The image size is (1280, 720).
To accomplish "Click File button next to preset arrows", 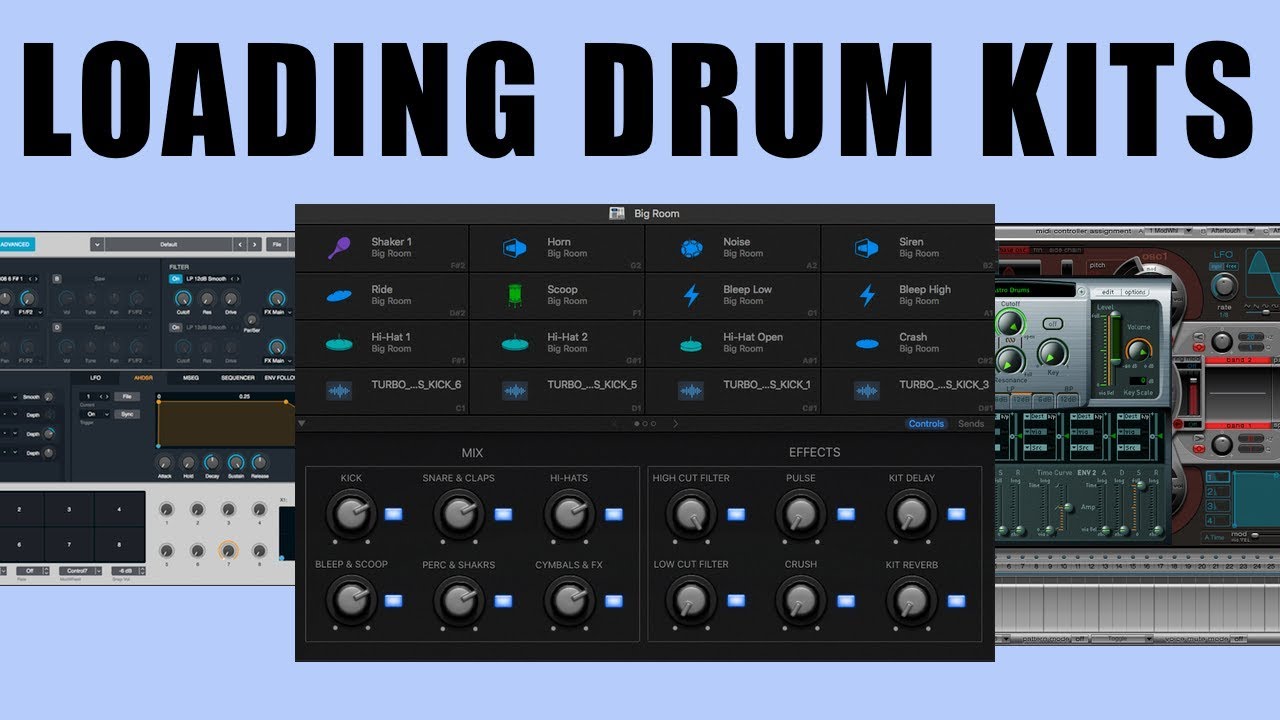I will click(x=275, y=244).
